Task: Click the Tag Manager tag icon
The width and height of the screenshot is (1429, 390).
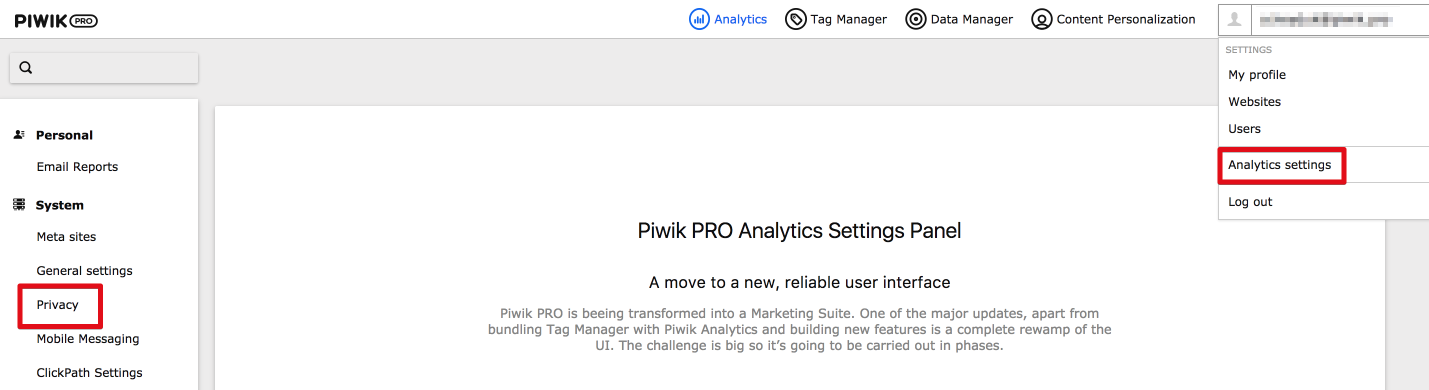Action: pyautogui.click(x=796, y=19)
